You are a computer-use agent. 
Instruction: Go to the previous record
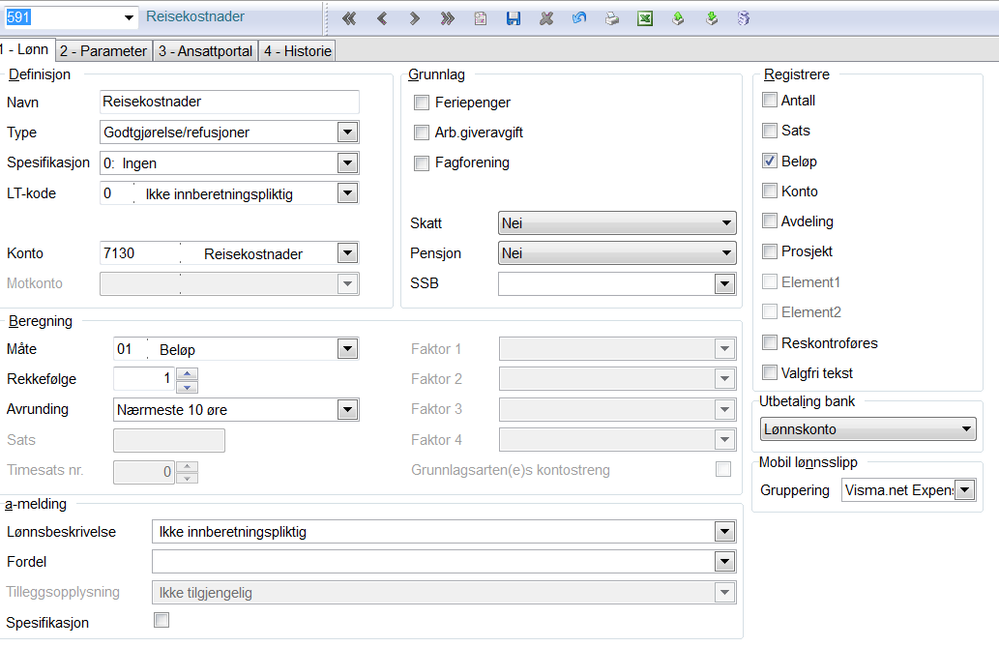point(382,18)
